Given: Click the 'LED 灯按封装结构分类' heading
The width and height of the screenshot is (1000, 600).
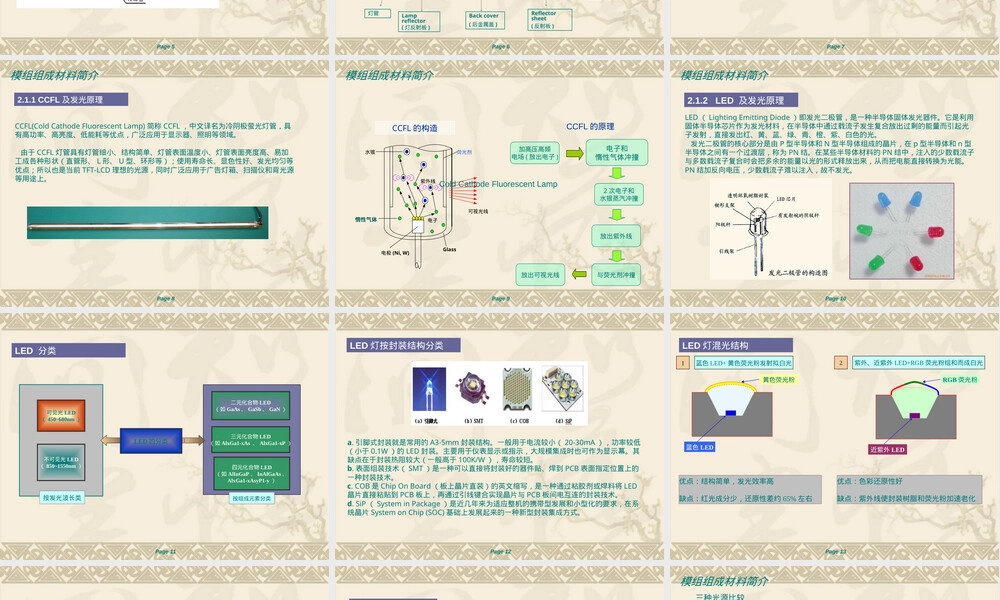Looking at the screenshot, I should coord(404,345).
